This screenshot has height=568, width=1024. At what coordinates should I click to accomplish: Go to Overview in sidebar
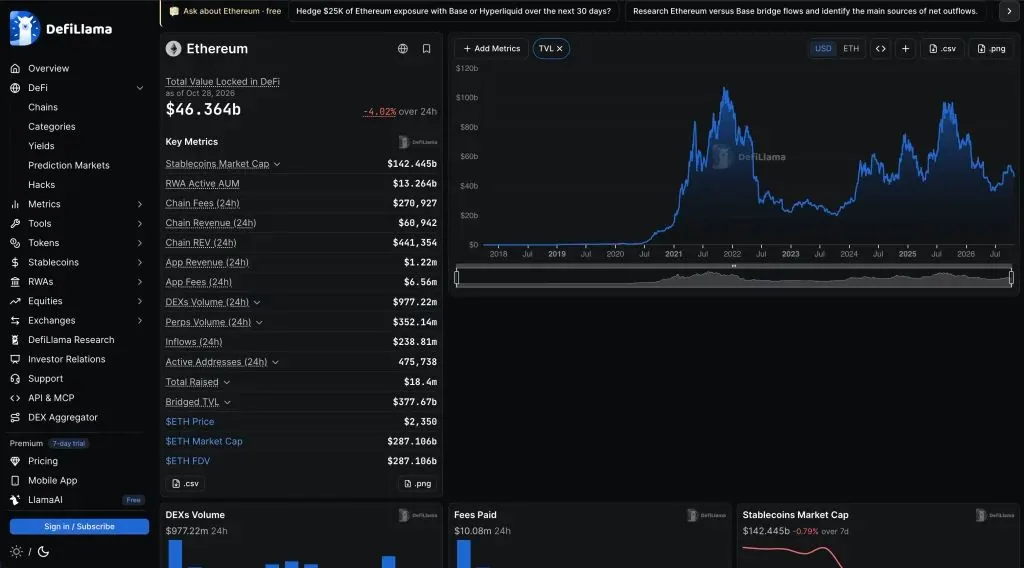(x=48, y=69)
